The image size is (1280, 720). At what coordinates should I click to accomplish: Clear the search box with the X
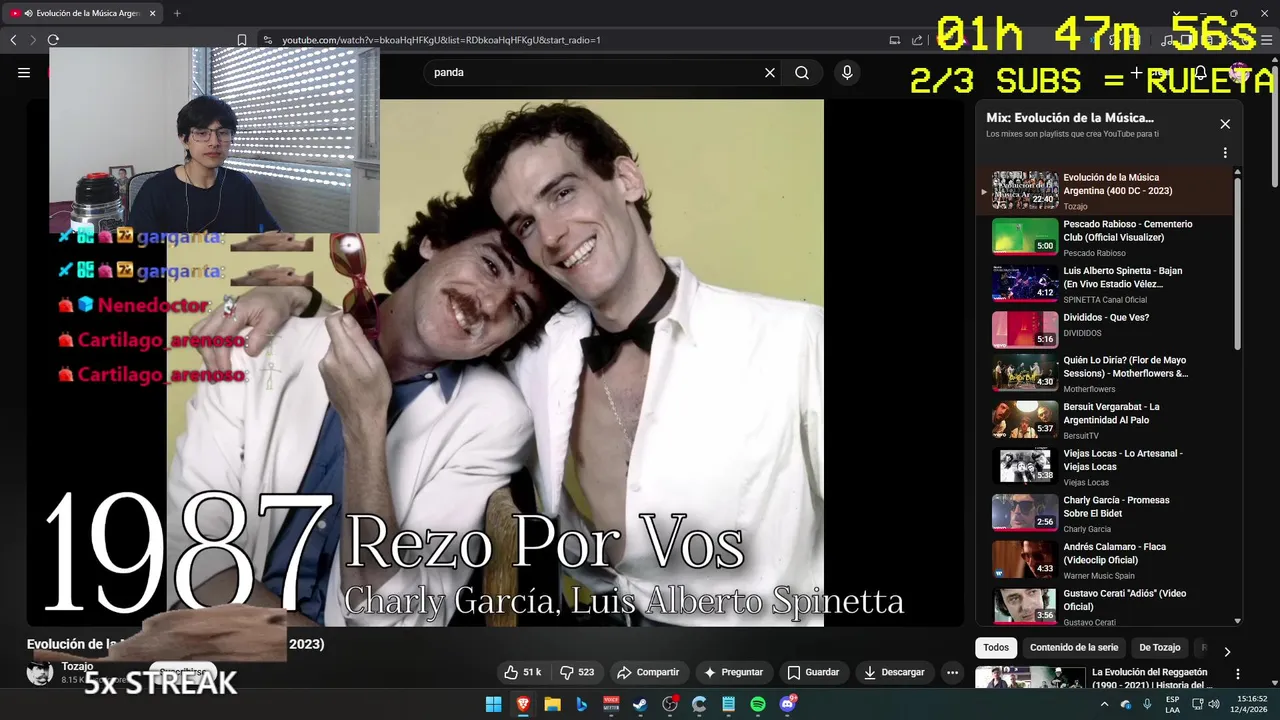click(x=770, y=72)
